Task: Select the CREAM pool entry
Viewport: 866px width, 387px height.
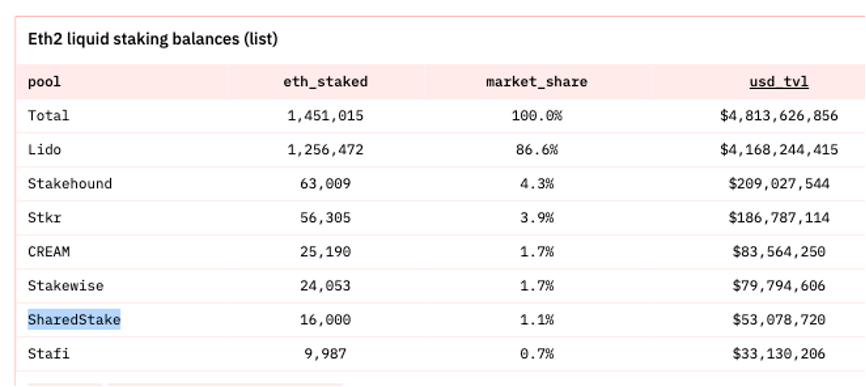Action: (49, 252)
